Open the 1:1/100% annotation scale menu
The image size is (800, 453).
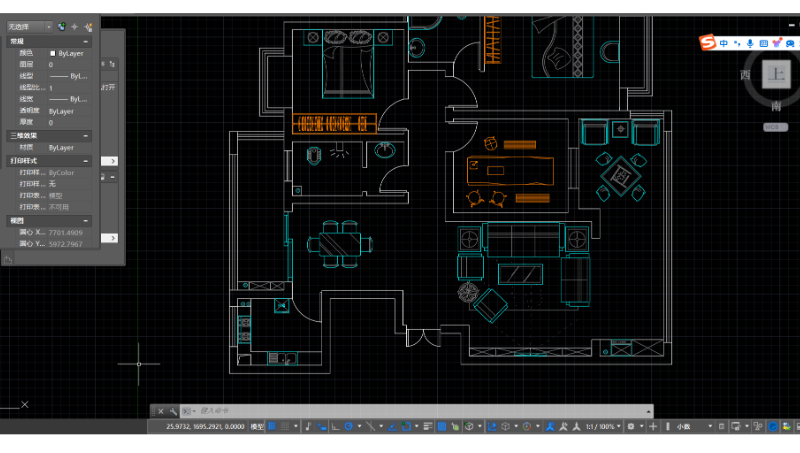pos(600,426)
